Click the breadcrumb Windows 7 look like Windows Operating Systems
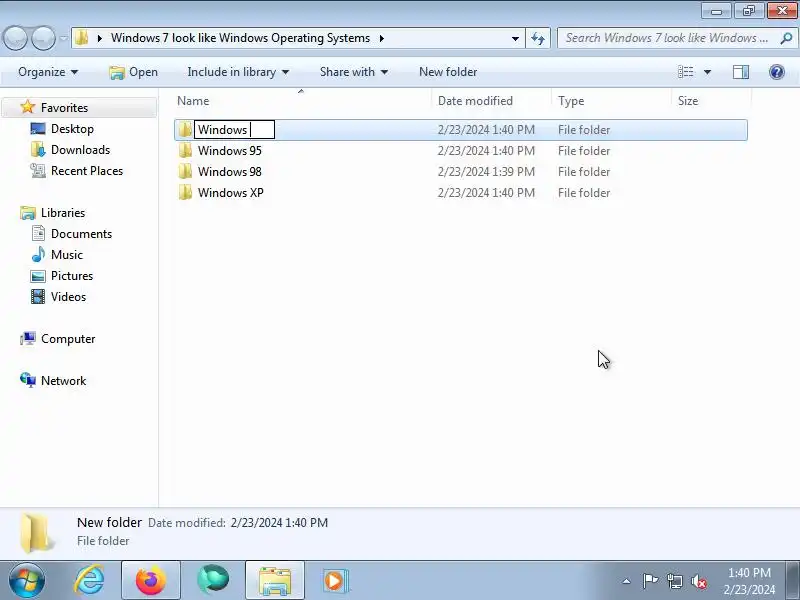This screenshot has width=800, height=600. (240, 38)
